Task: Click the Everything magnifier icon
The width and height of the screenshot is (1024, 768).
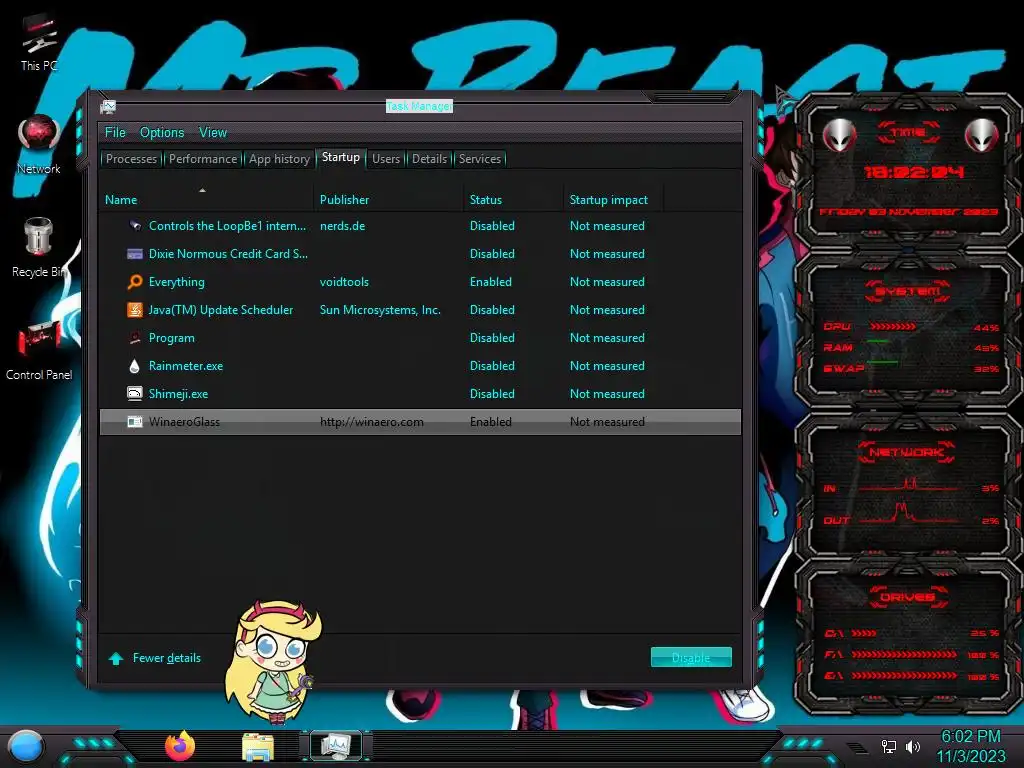Action: click(x=135, y=282)
